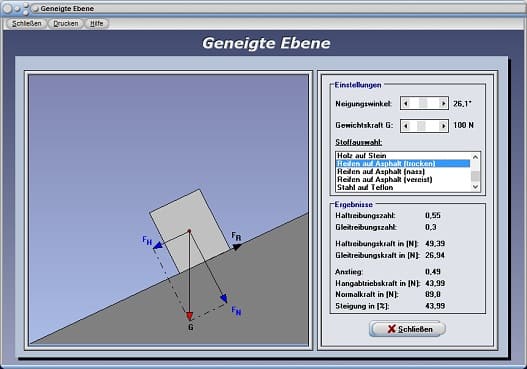Viewport: 527px width, 369px height.
Task: Click the gray block on the incline
Action: pyautogui.click(x=190, y=231)
